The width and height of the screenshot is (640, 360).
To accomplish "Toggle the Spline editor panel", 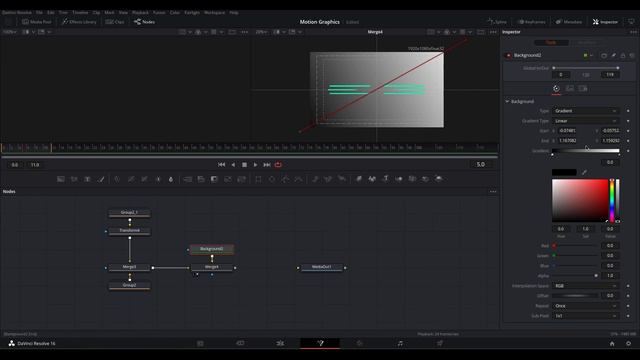I will [497, 22].
